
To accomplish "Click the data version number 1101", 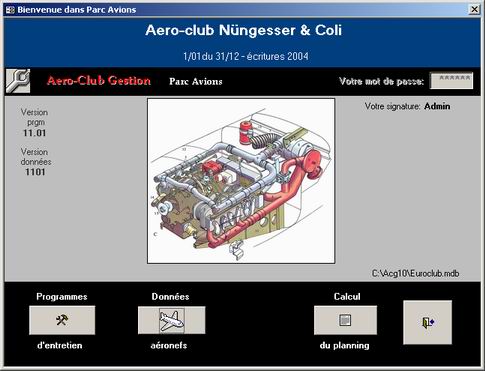I will click(35, 172).
